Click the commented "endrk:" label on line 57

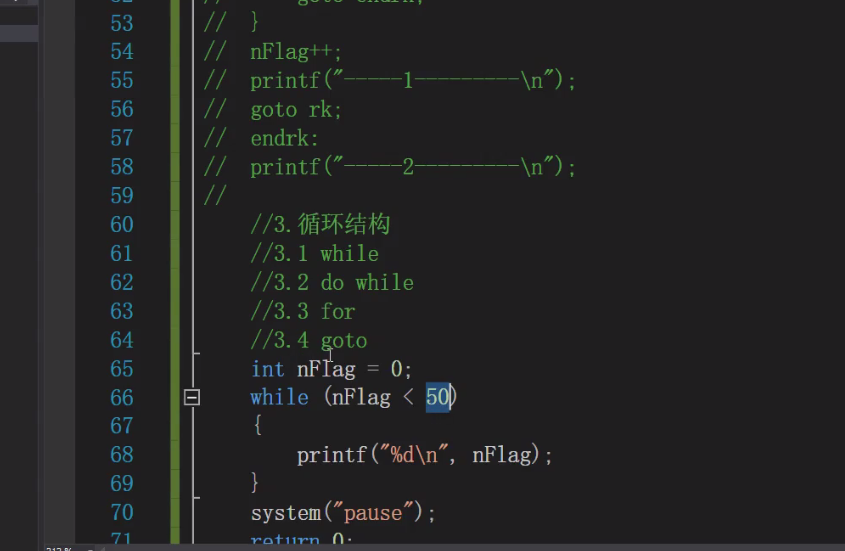[284, 138]
